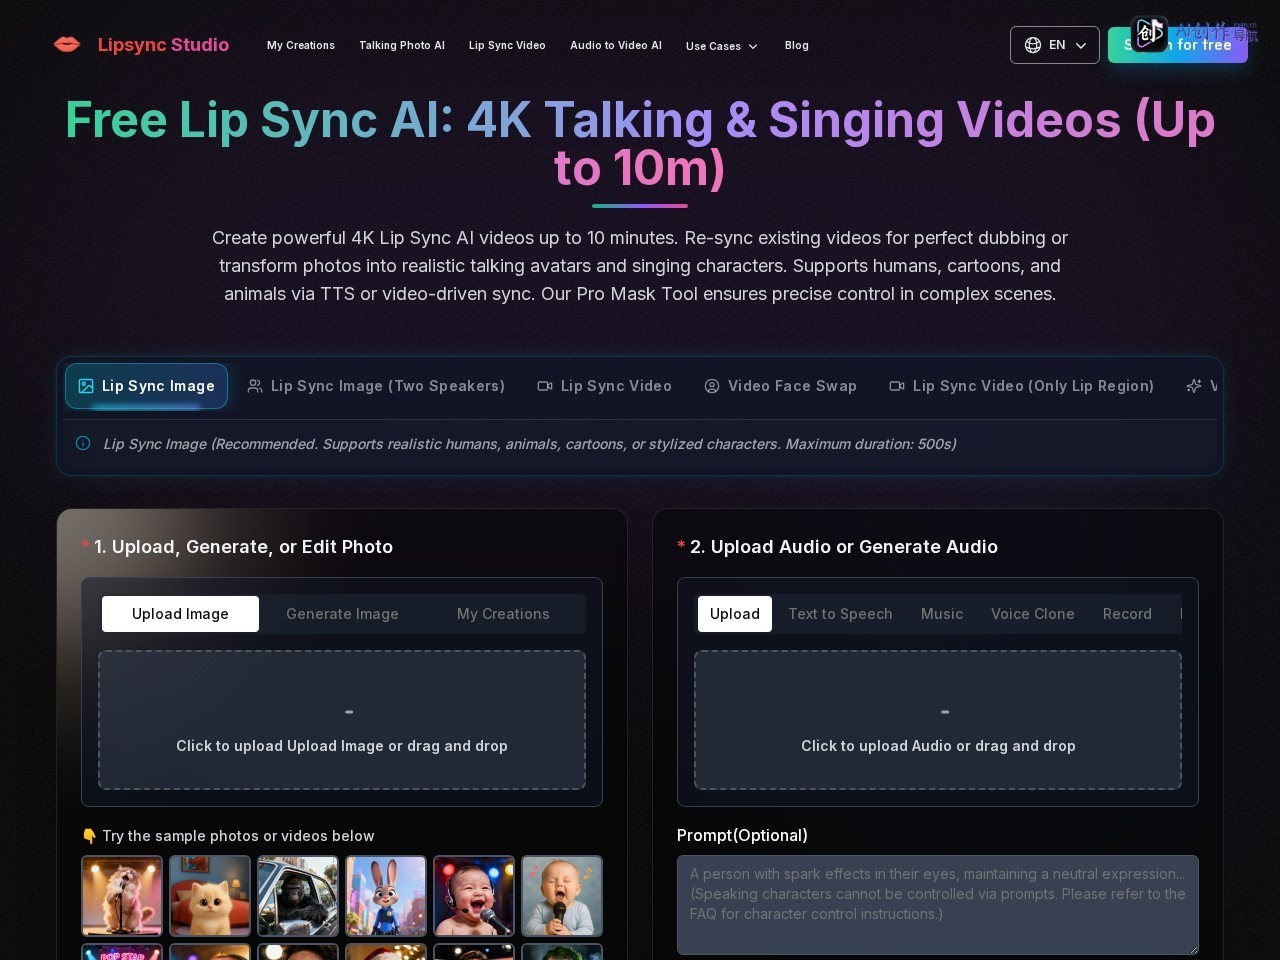The height and width of the screenshot is (960, 1280).
Task: Choose the laughing baby with headset sample
Action: [x=474, y=896]
